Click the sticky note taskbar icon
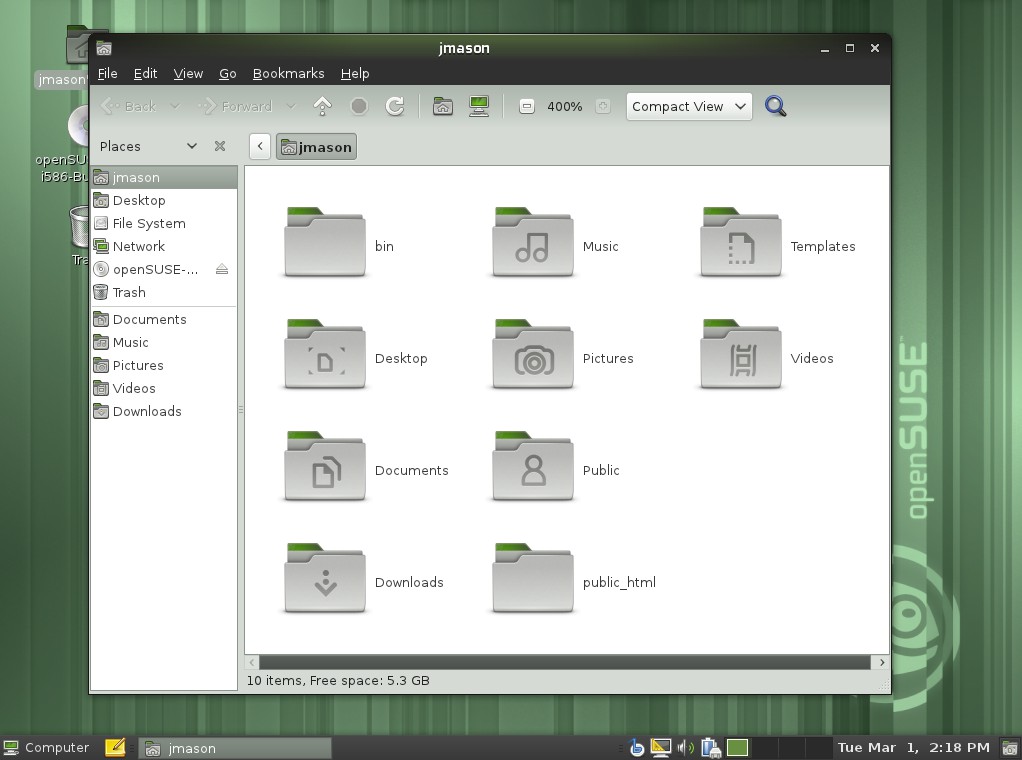This screenshot has width=1022, height=760. pos(115,748)
